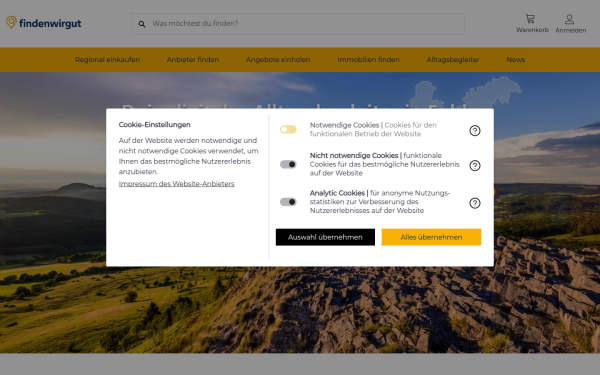The image size is (600, 375).
Task: Open the News menu item
Action: pos(515,60)
